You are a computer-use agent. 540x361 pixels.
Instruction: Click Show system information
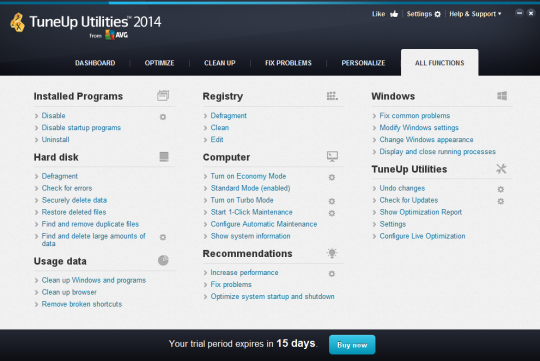tap(250, 236)
